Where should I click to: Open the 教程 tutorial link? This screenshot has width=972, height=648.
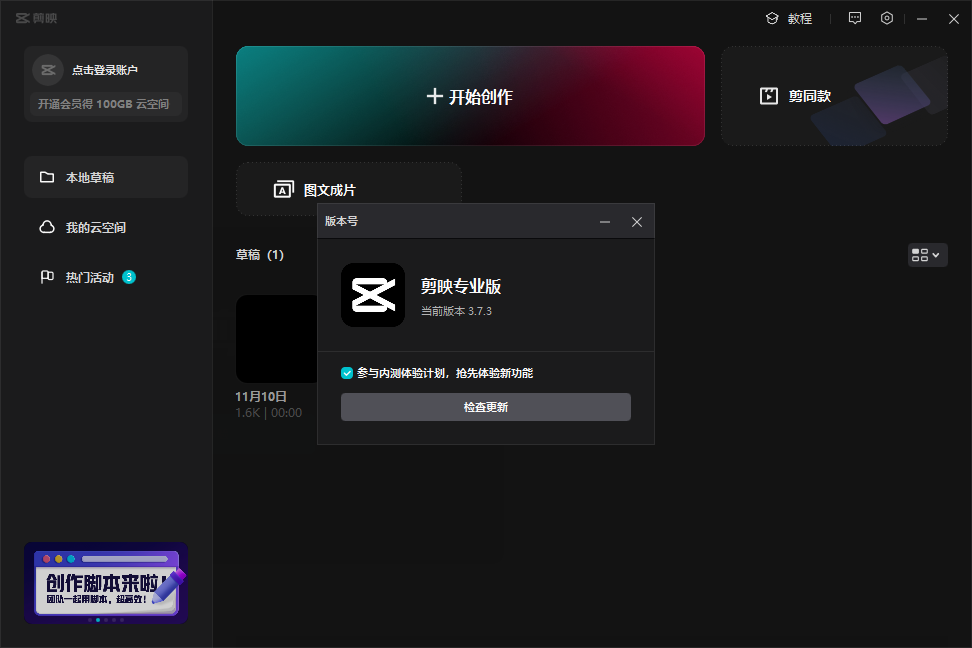coord(800,19)
